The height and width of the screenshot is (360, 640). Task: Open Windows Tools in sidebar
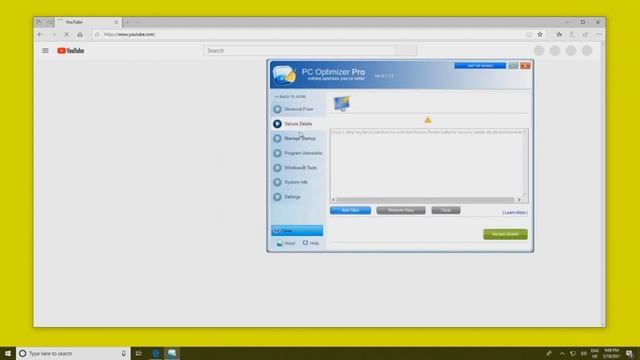click(x=298, y=168)
